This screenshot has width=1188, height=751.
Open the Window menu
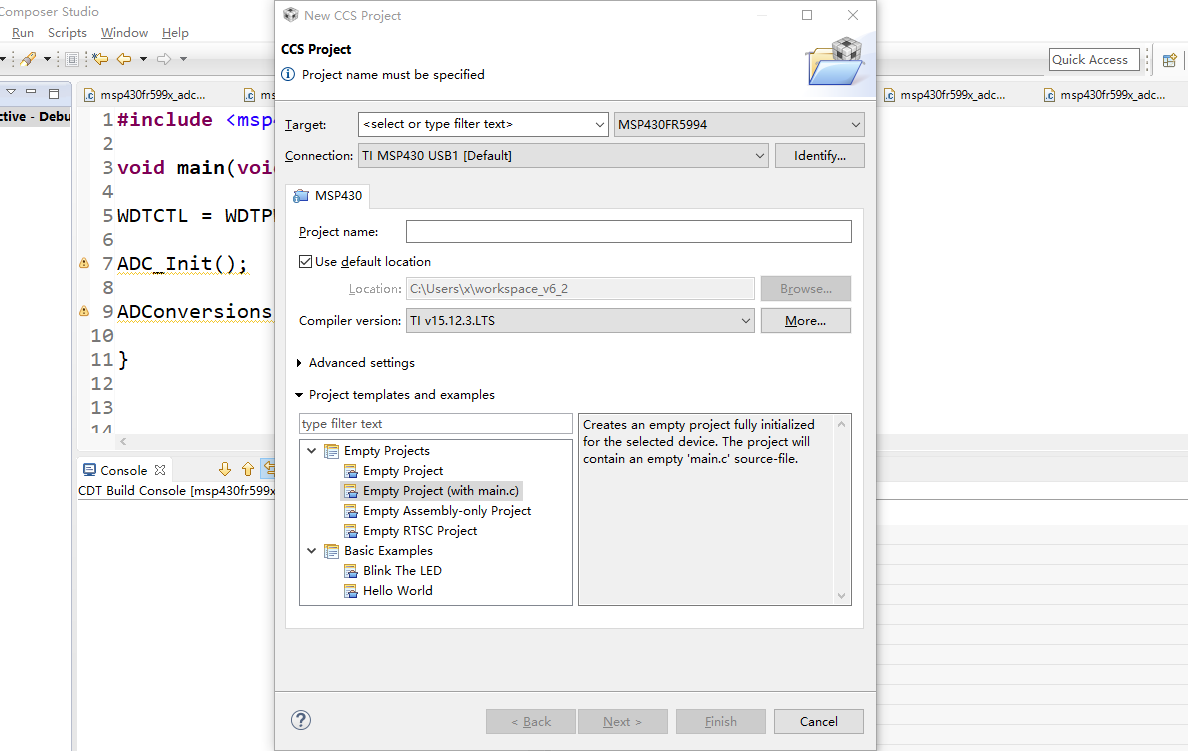click(124, 33)
